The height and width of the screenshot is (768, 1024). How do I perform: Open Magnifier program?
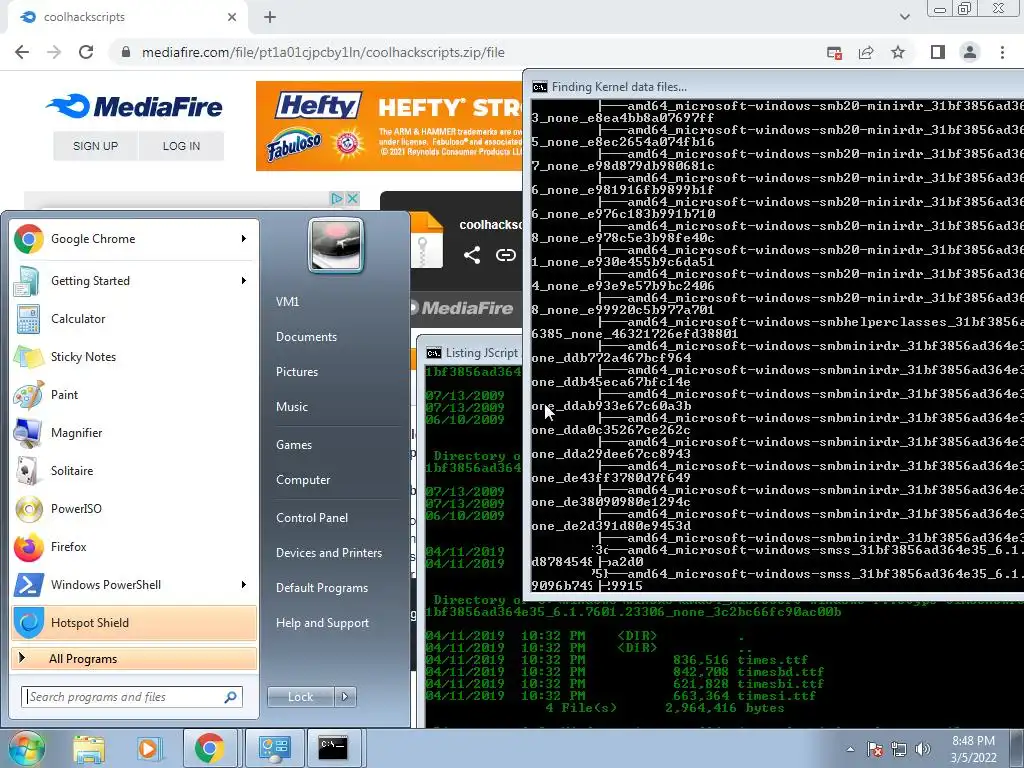click(x=134, y=432)
